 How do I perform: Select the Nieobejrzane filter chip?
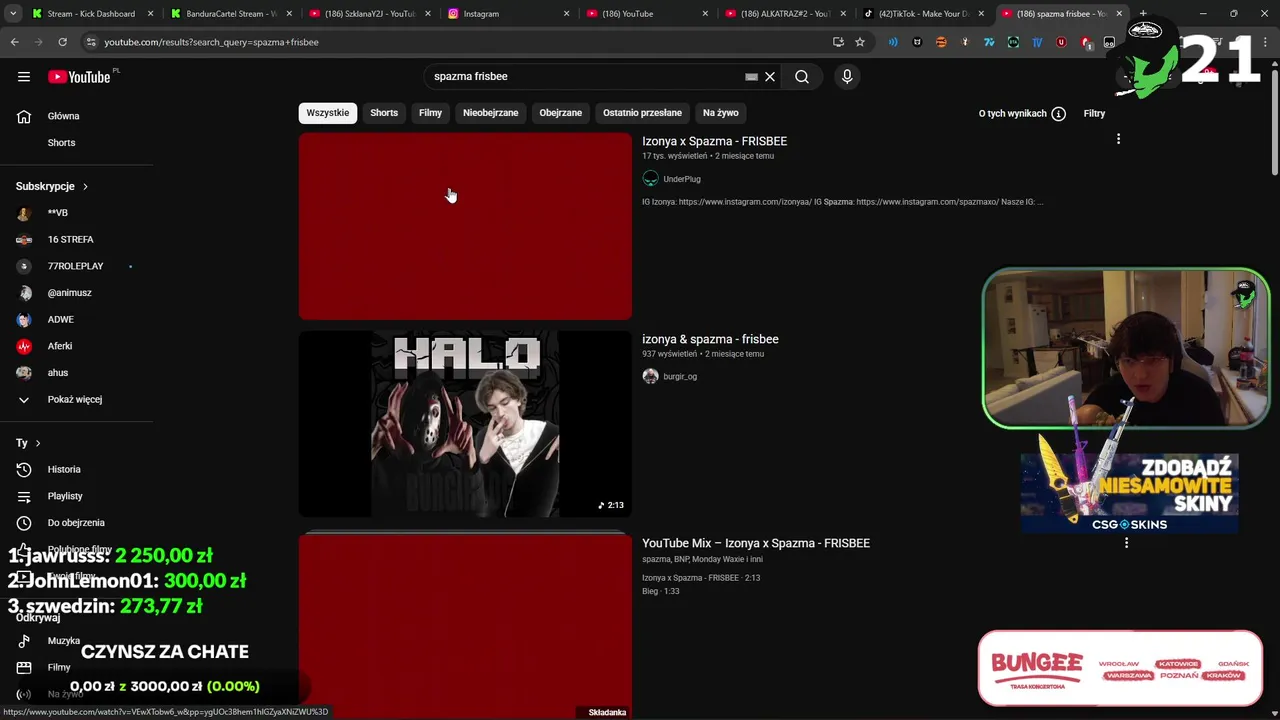(490, 113)
